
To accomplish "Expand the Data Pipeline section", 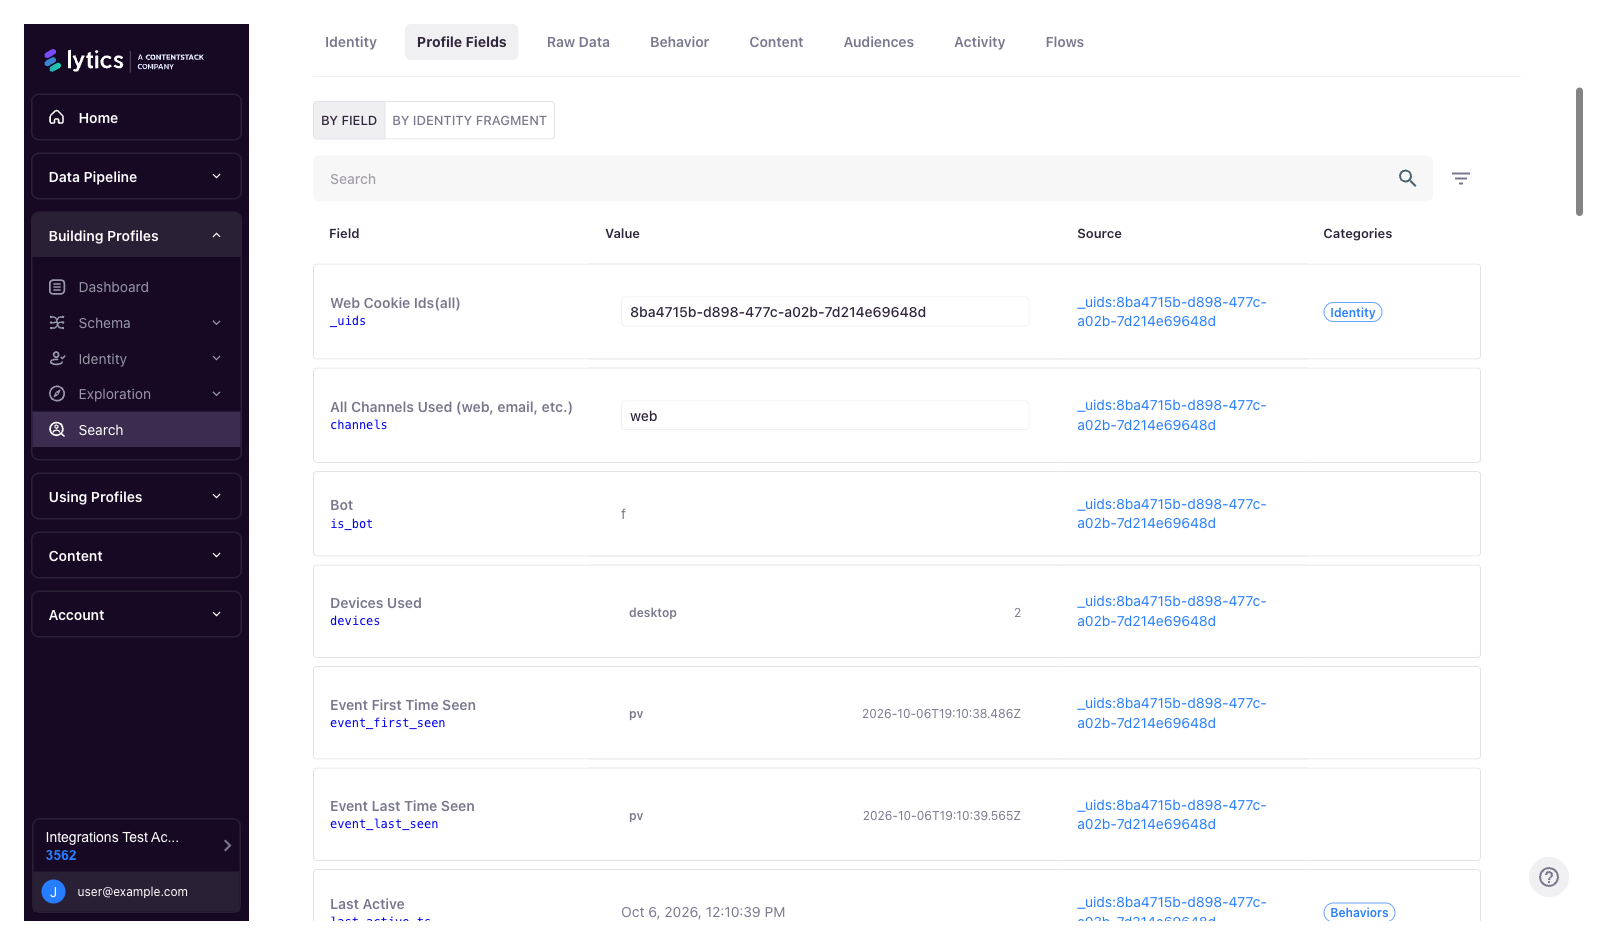I will (136, 176).
